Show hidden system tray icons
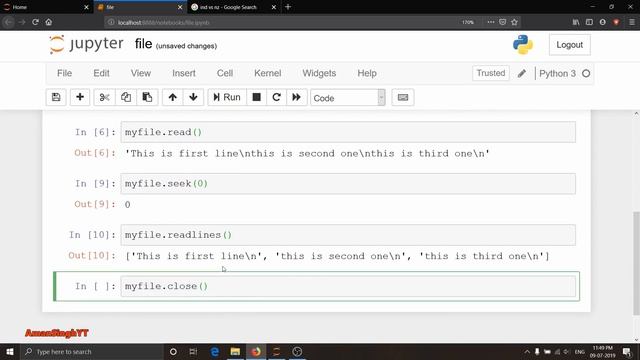The width and height of the screenshot is (640, 360). point(527,351)
